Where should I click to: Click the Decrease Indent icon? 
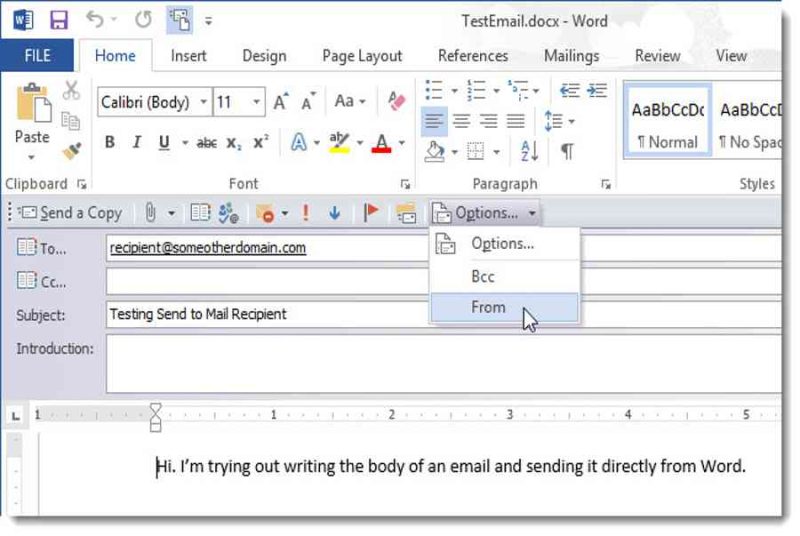coord(569,90)
